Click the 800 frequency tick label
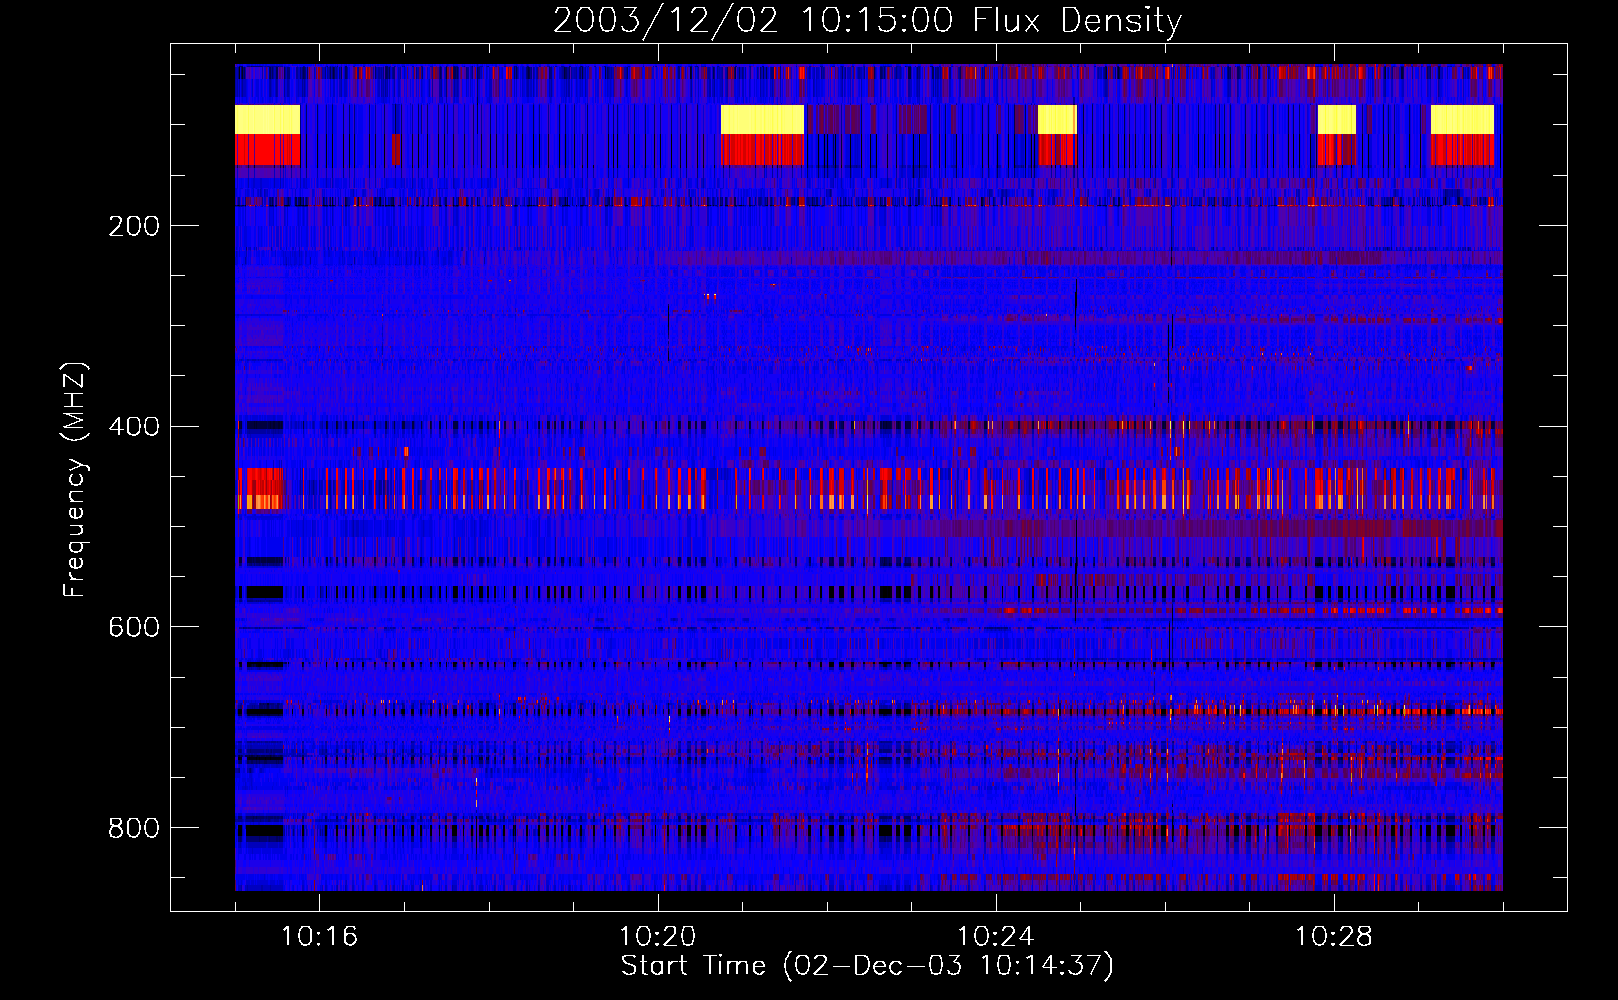Image resolution: width=1618 pixels, height=1000 pixels. point(134,828)
